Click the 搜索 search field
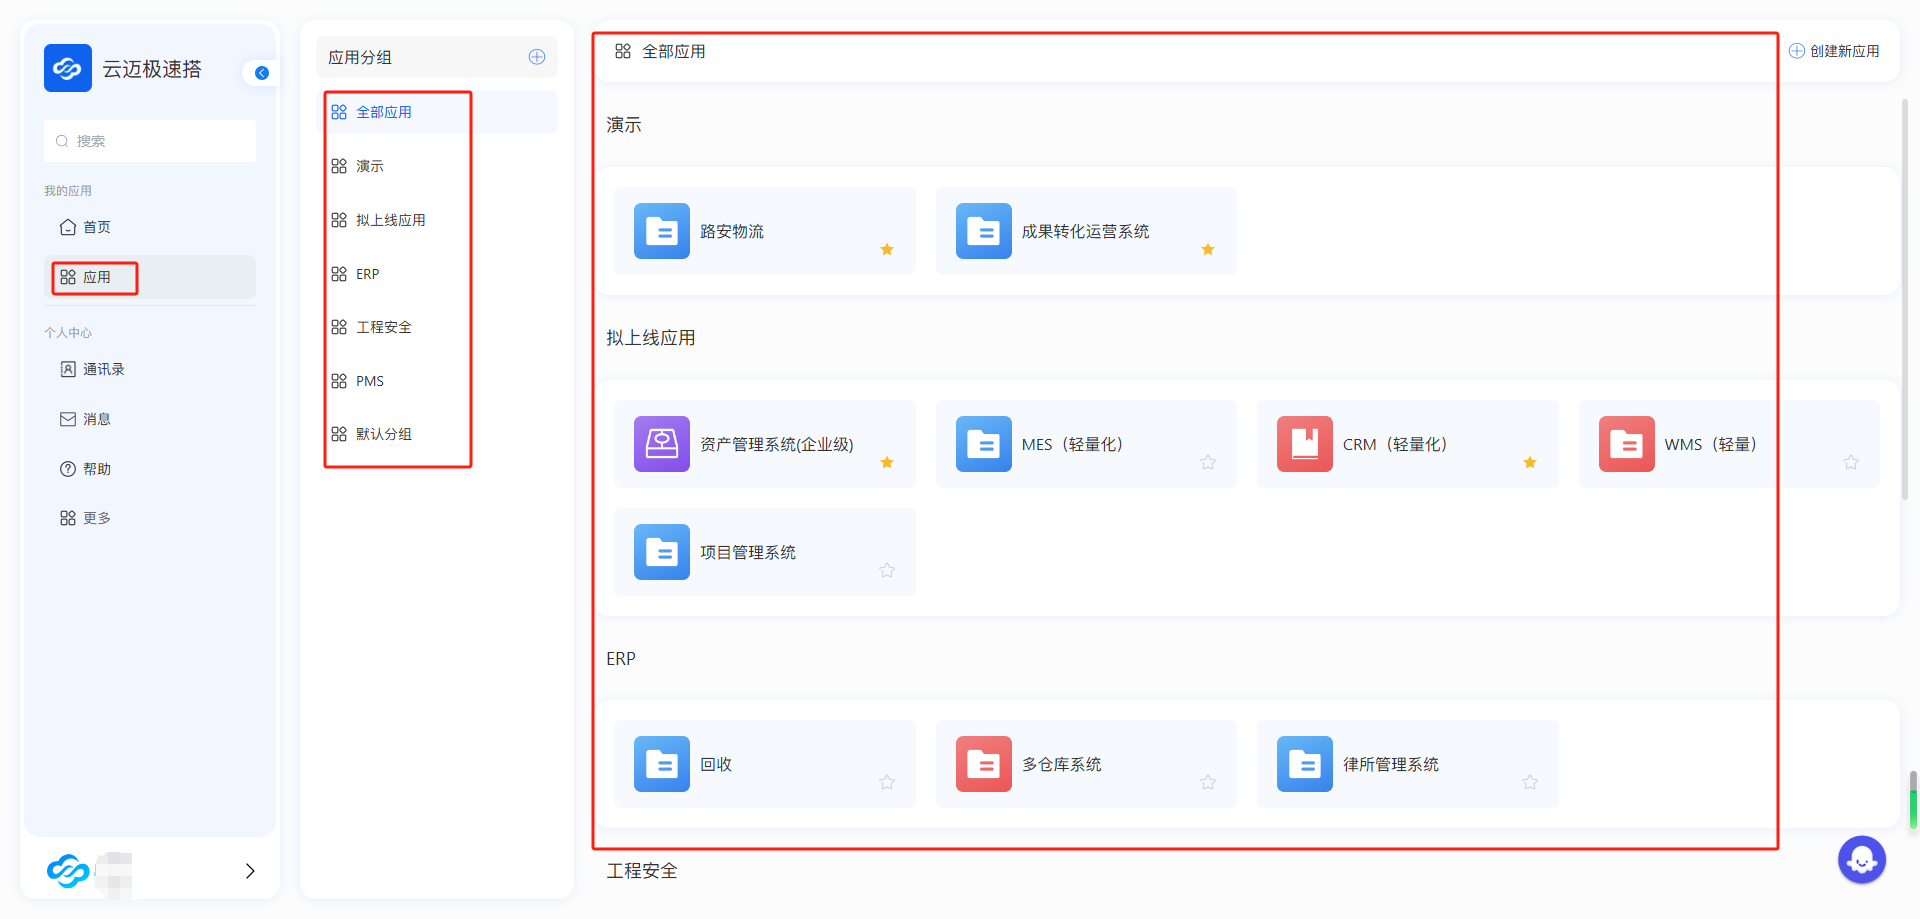This screenshot has height=919, width=1920. point(150,141)
